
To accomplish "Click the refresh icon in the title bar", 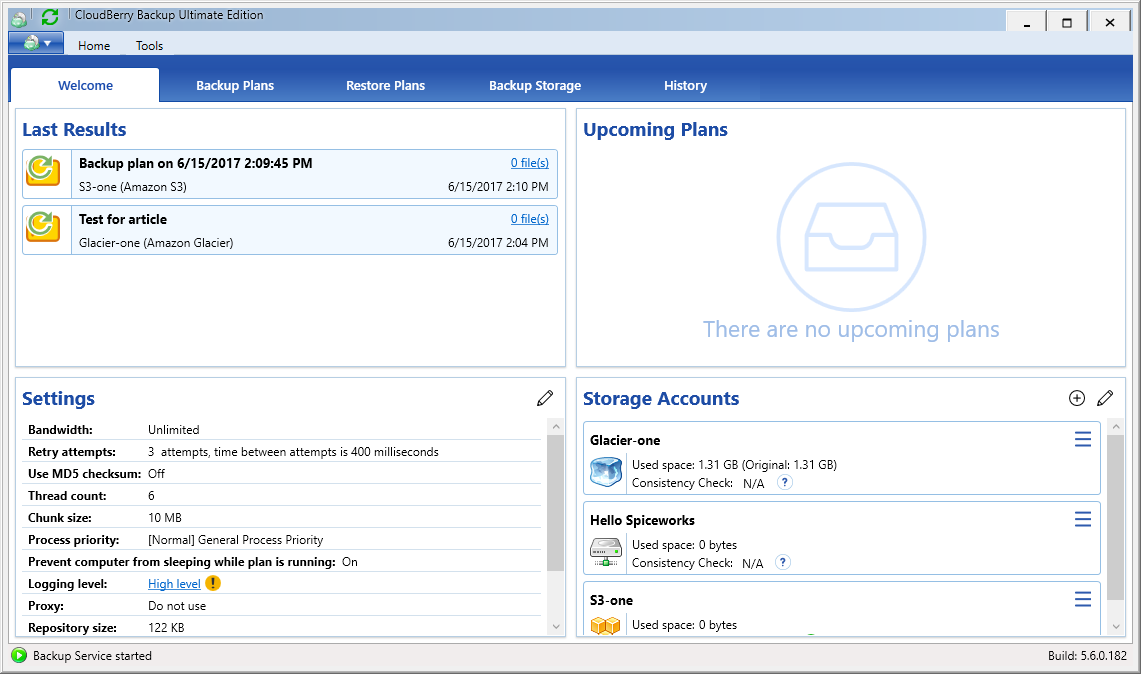I will (x=49, y=16).
